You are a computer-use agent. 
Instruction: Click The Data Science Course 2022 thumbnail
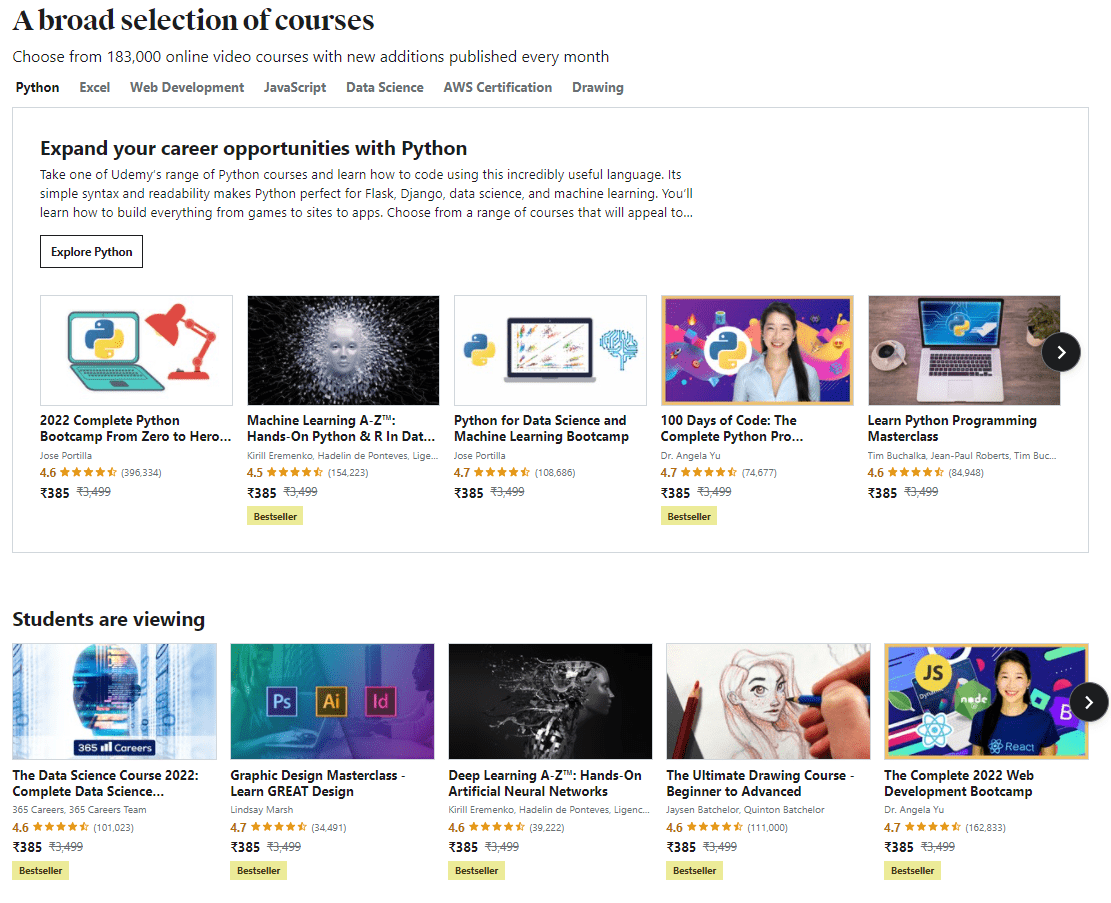tap(114, 701)
